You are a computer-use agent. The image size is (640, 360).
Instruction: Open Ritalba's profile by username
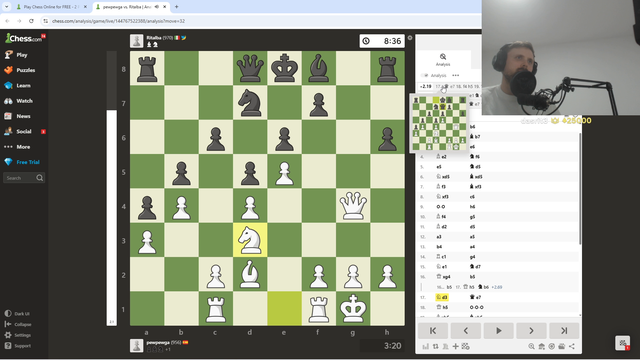(154, 38)
